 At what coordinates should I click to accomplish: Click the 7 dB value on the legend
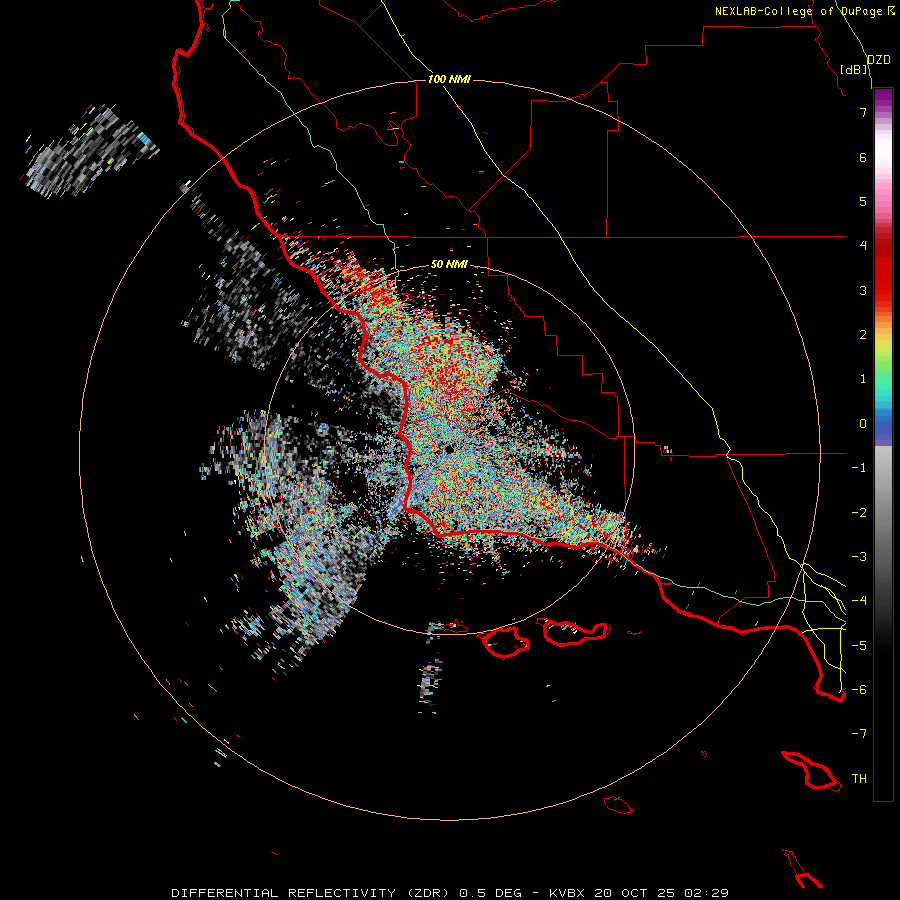point(863,112)
